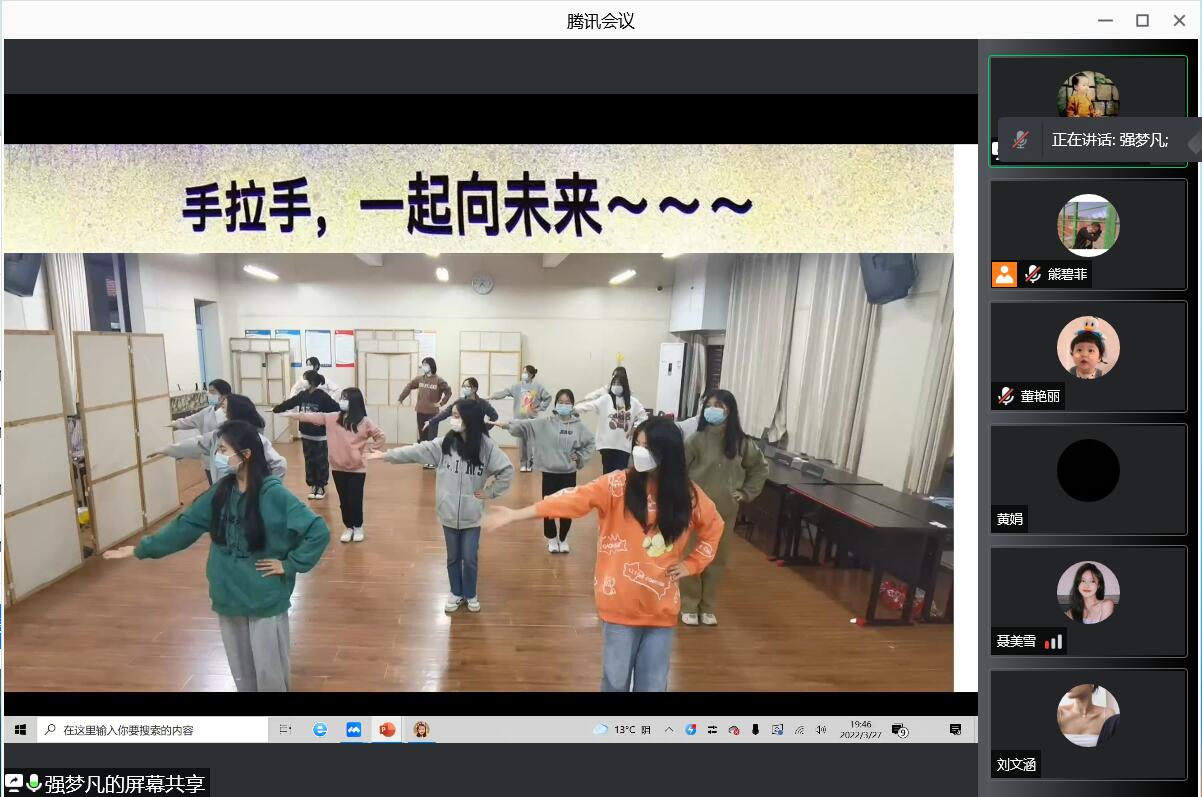Click the signal strength icon beside 聂美雪

(1053, 641)
